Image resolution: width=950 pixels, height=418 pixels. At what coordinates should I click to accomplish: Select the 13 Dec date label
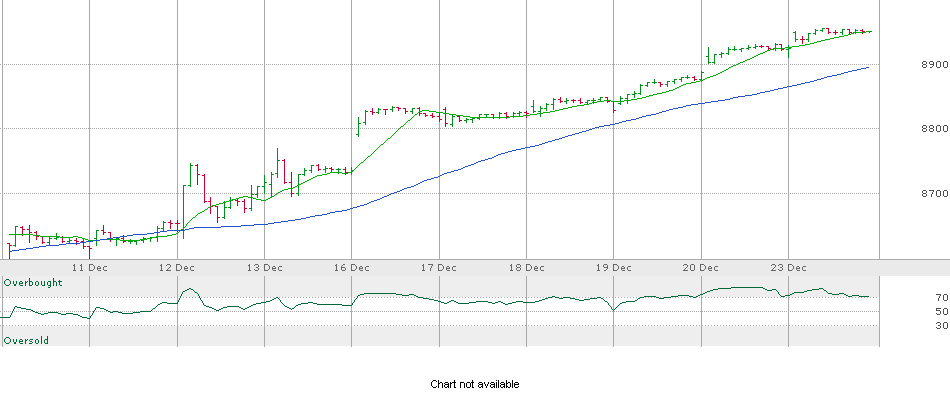[x=265, y=267]
